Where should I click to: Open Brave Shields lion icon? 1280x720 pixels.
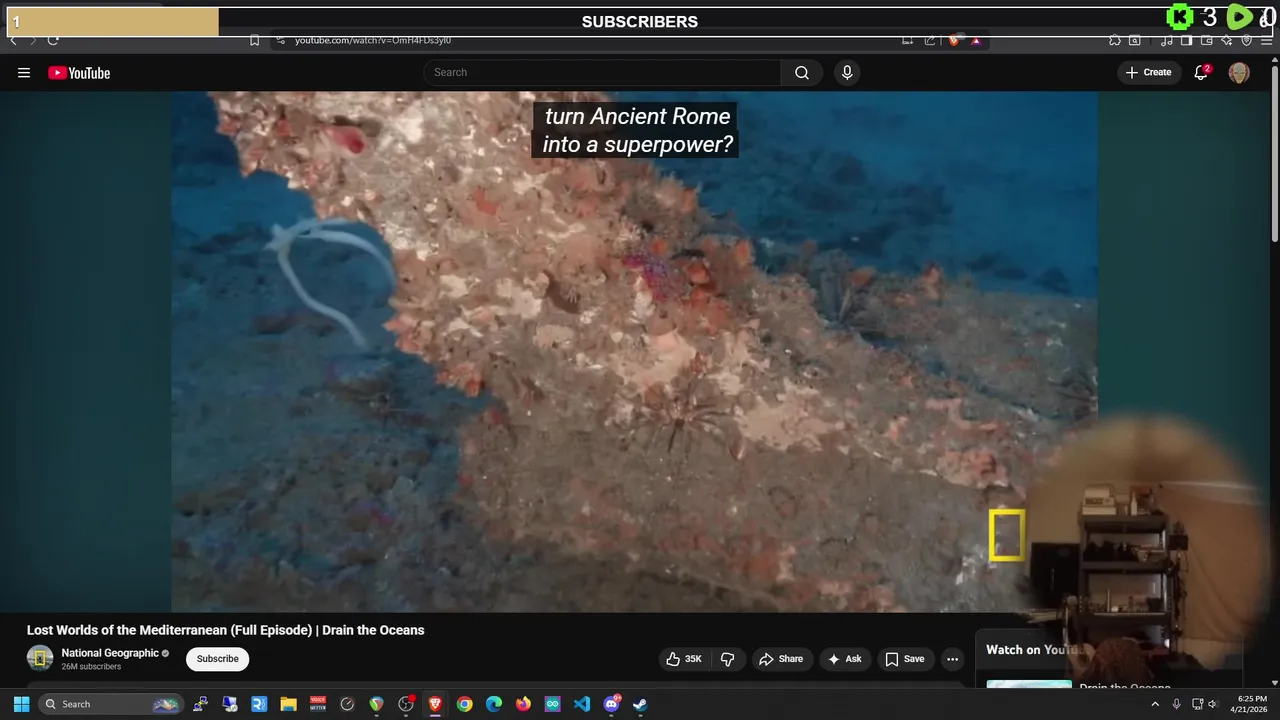[954, 40]
